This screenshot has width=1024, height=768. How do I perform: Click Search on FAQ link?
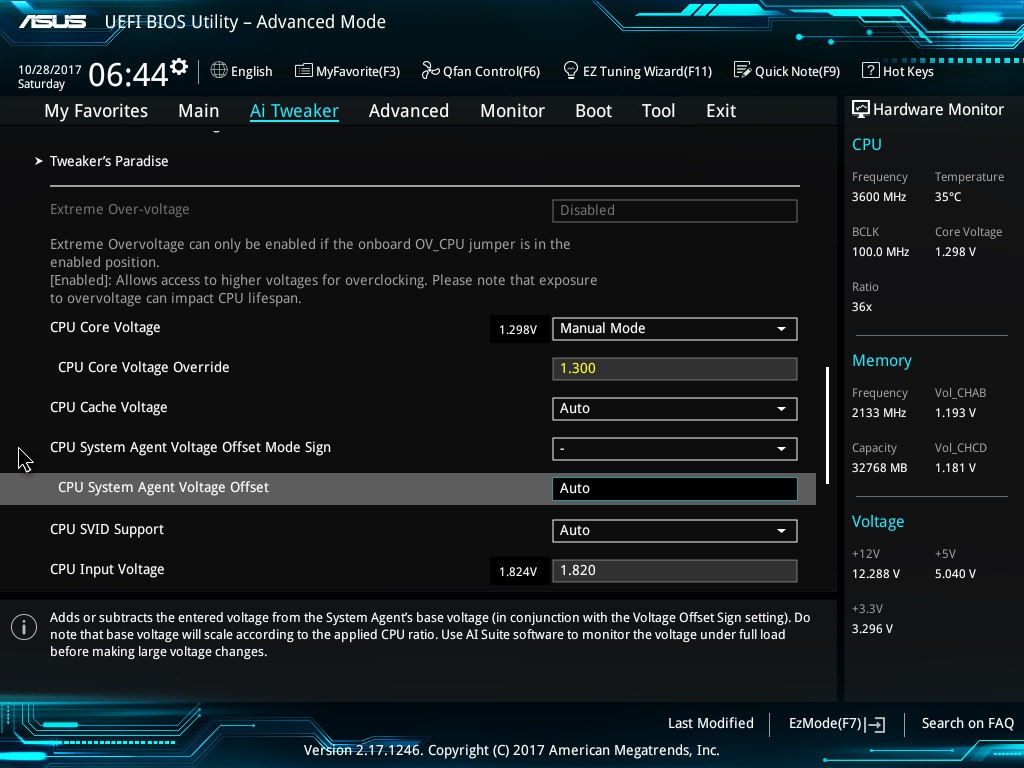pyautogui.click(x=967, y=723)
